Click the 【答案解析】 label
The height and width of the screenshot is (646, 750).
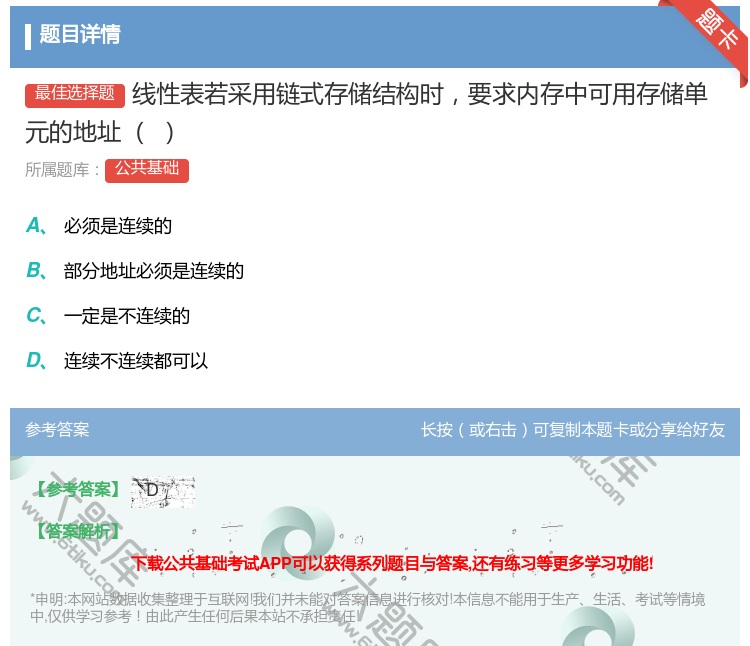78,531
